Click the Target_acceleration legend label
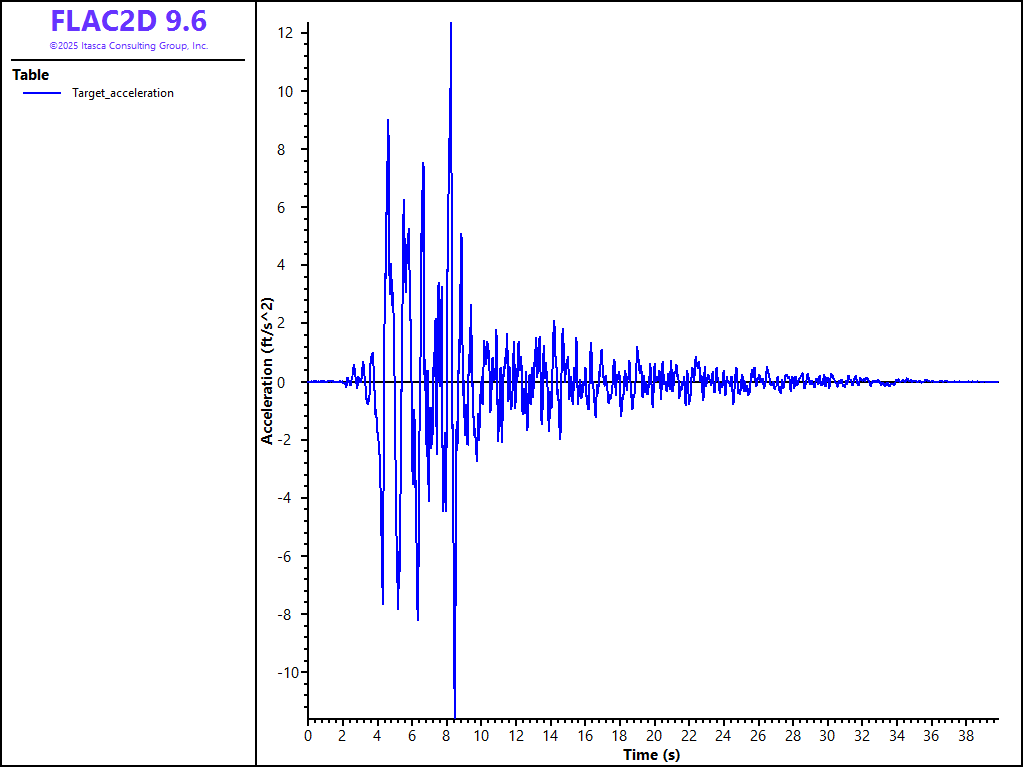 pos(123,93)
